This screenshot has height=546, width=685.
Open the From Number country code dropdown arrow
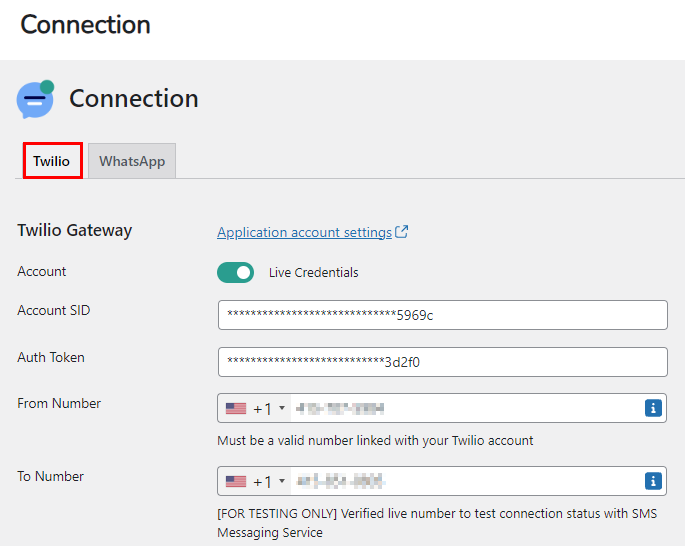click(x=282, y=408)
